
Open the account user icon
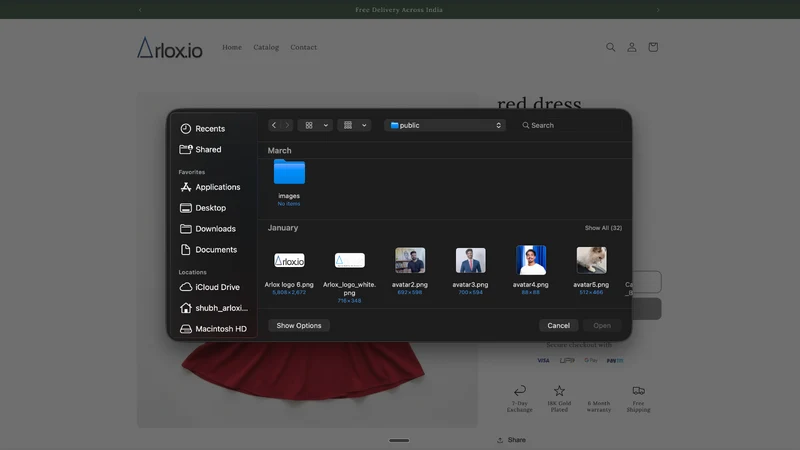[632, 47]
